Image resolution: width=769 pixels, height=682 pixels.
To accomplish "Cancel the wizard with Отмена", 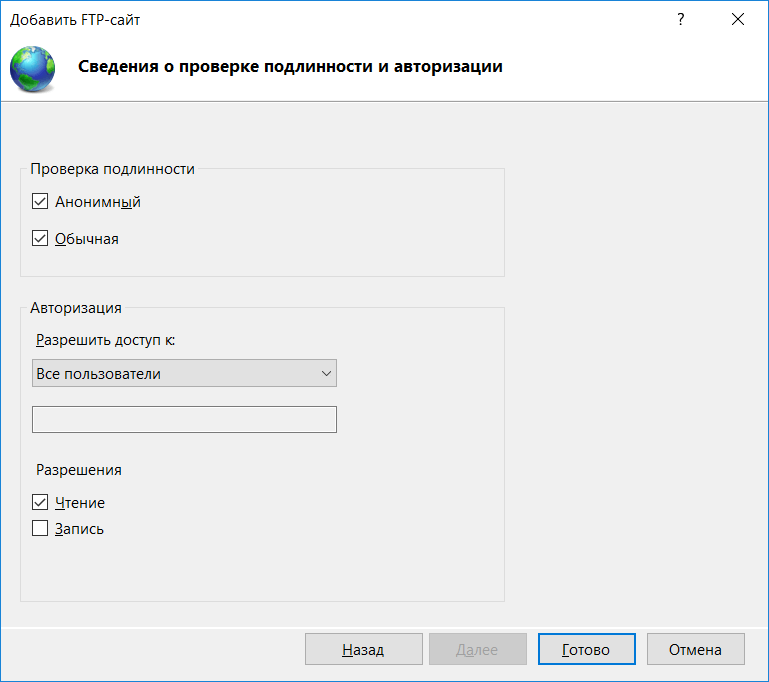I will (695, 649).
